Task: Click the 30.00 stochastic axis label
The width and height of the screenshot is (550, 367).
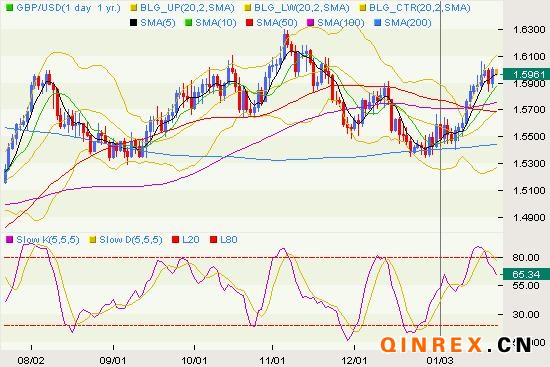Action: [526, 314]
